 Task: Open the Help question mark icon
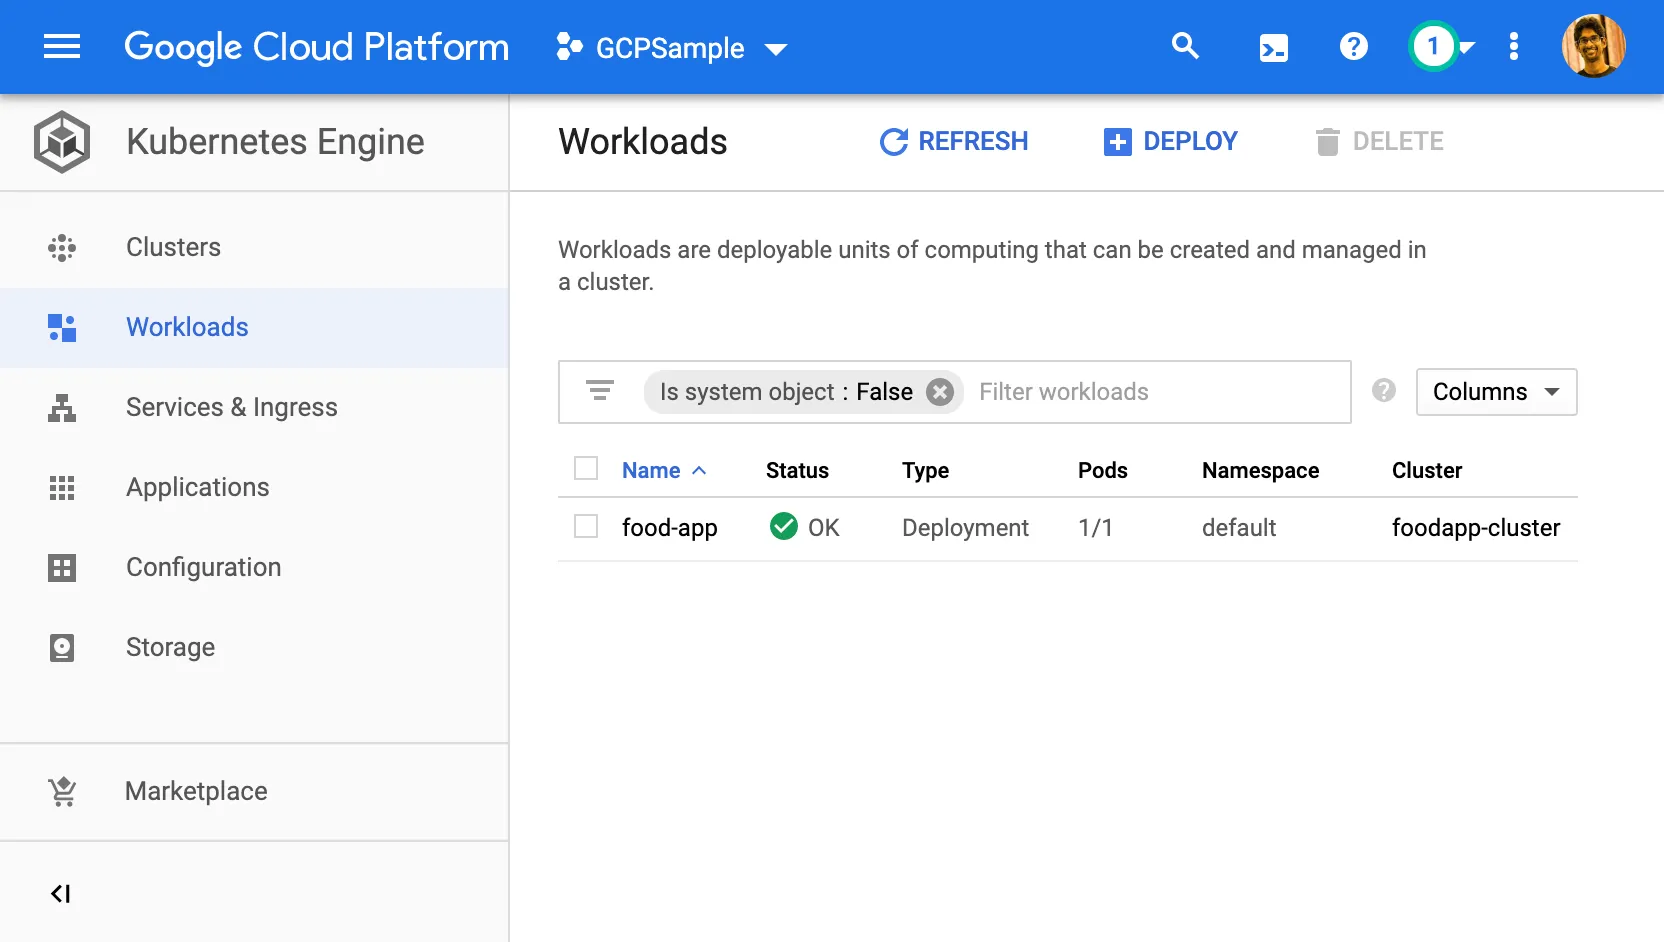point(1353,46)
